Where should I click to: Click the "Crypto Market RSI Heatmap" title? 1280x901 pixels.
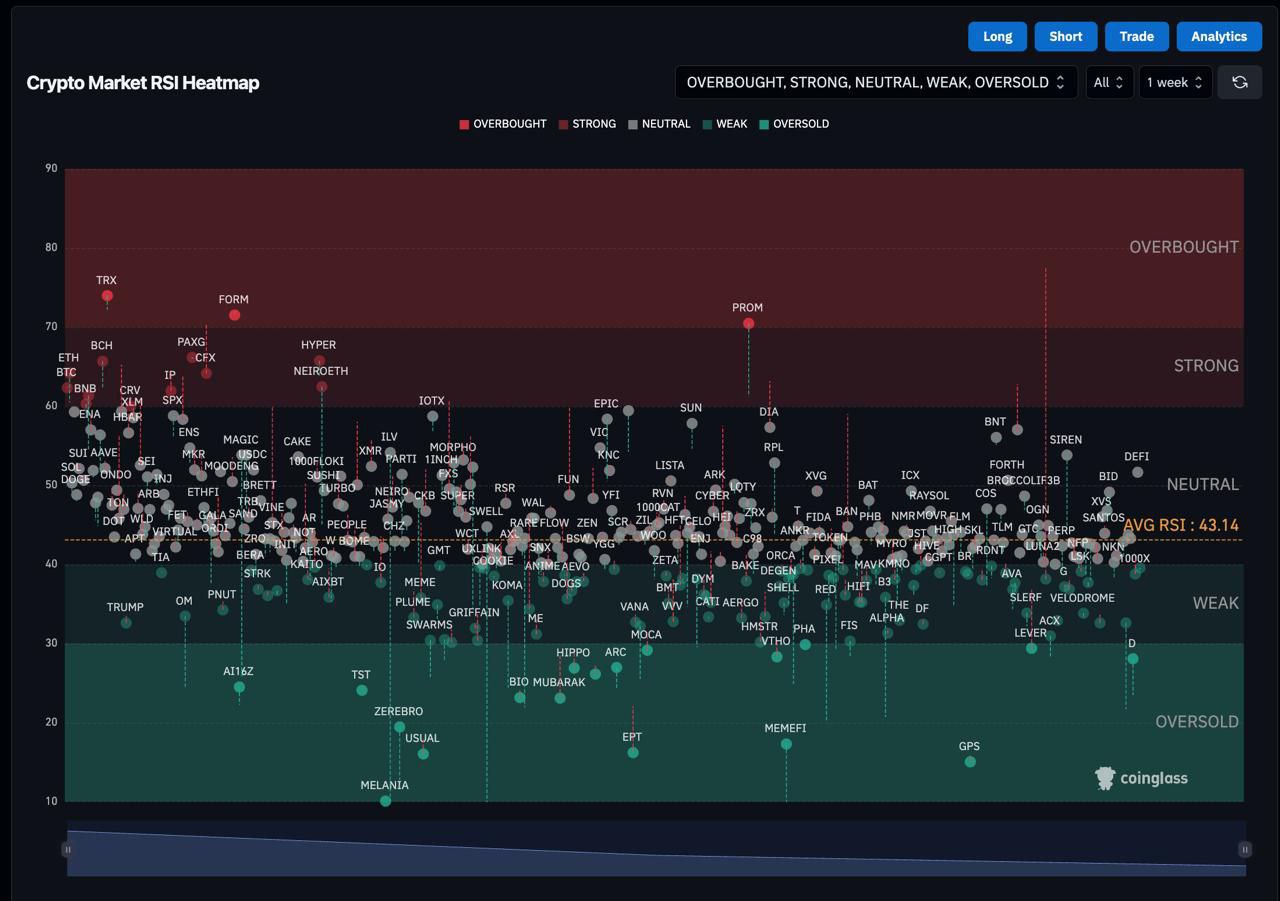[x=143, y=83]
